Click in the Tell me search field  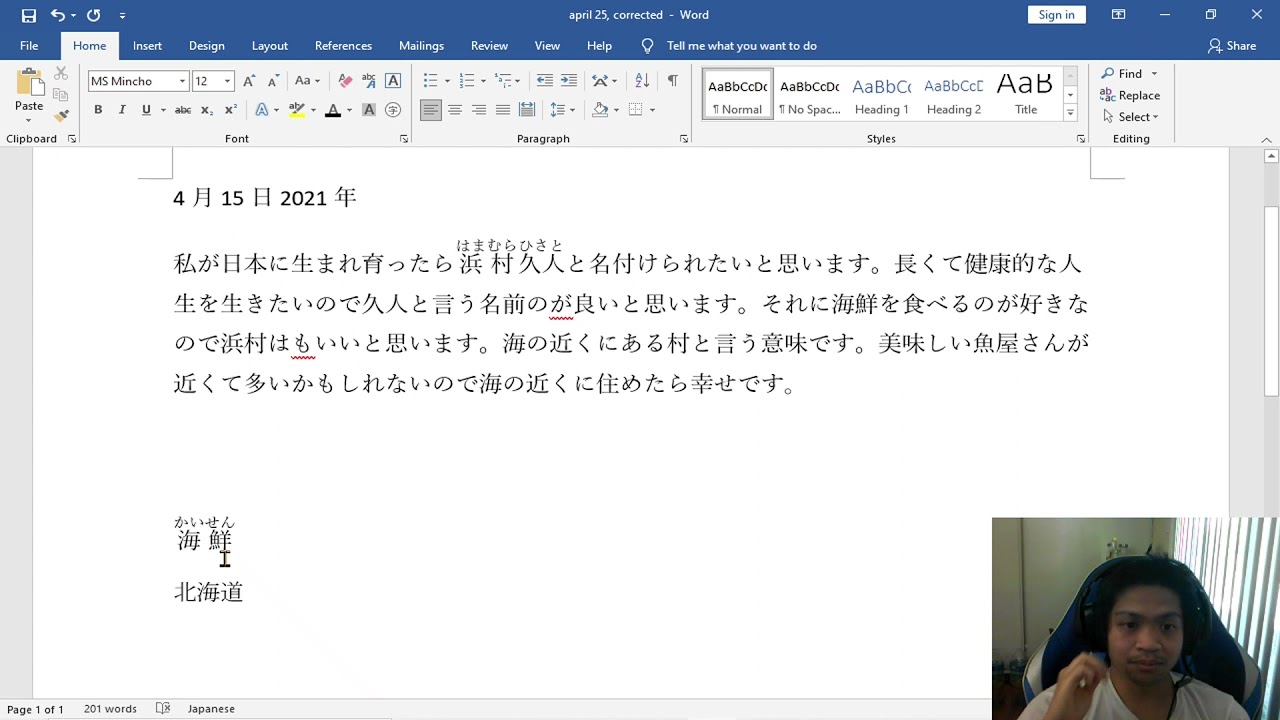click(742, 46)
